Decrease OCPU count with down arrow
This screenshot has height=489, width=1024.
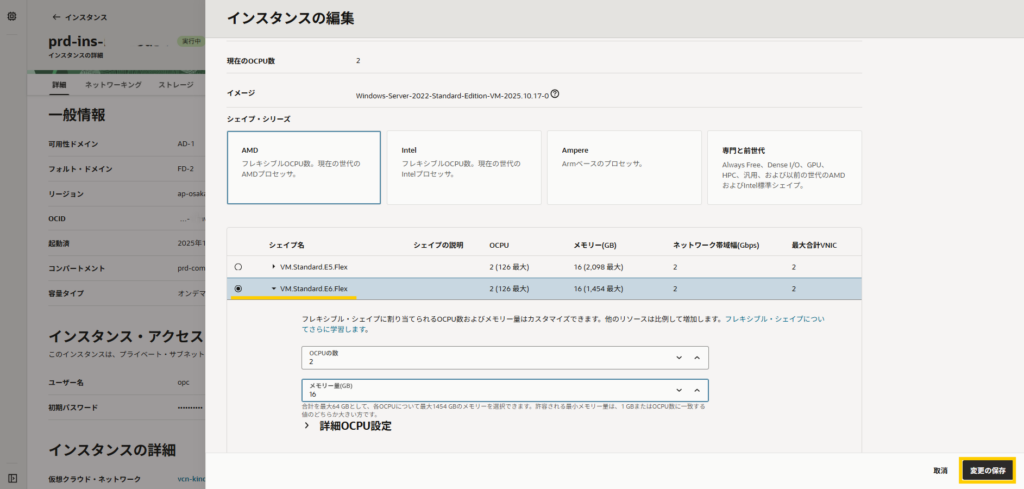679,358
